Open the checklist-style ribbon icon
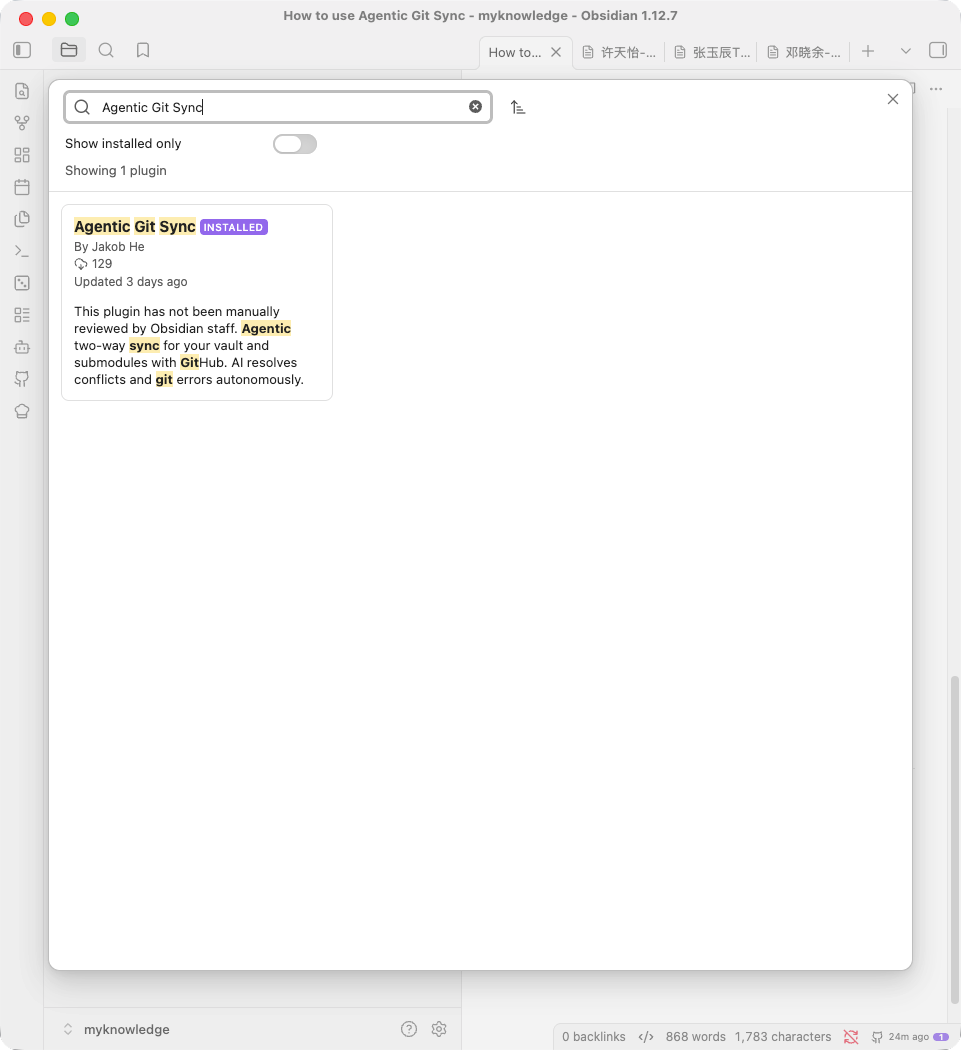The height and width of the screenshot is (1050, 961). 22,315
